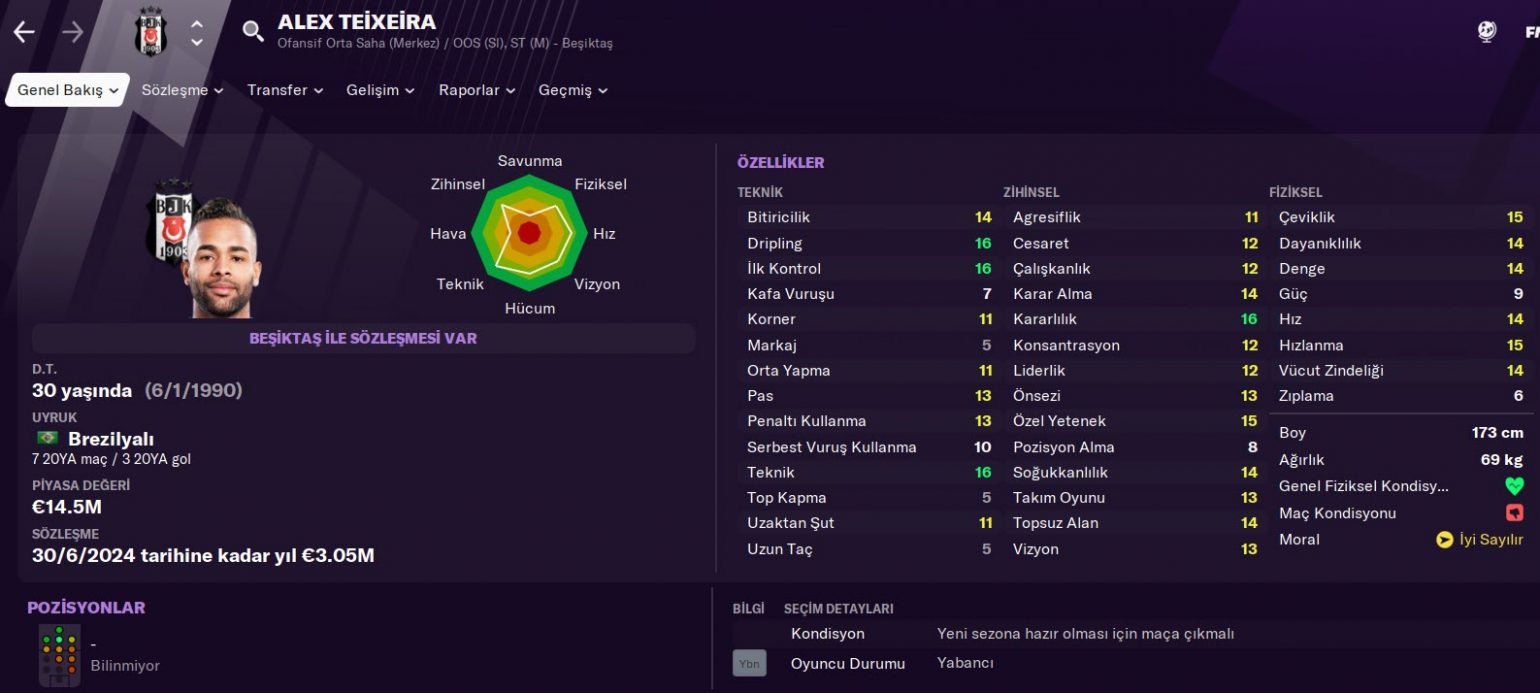Screen dimensions: 1540x693
Task: Click the back navigation arrow
Action: [22, 31]
